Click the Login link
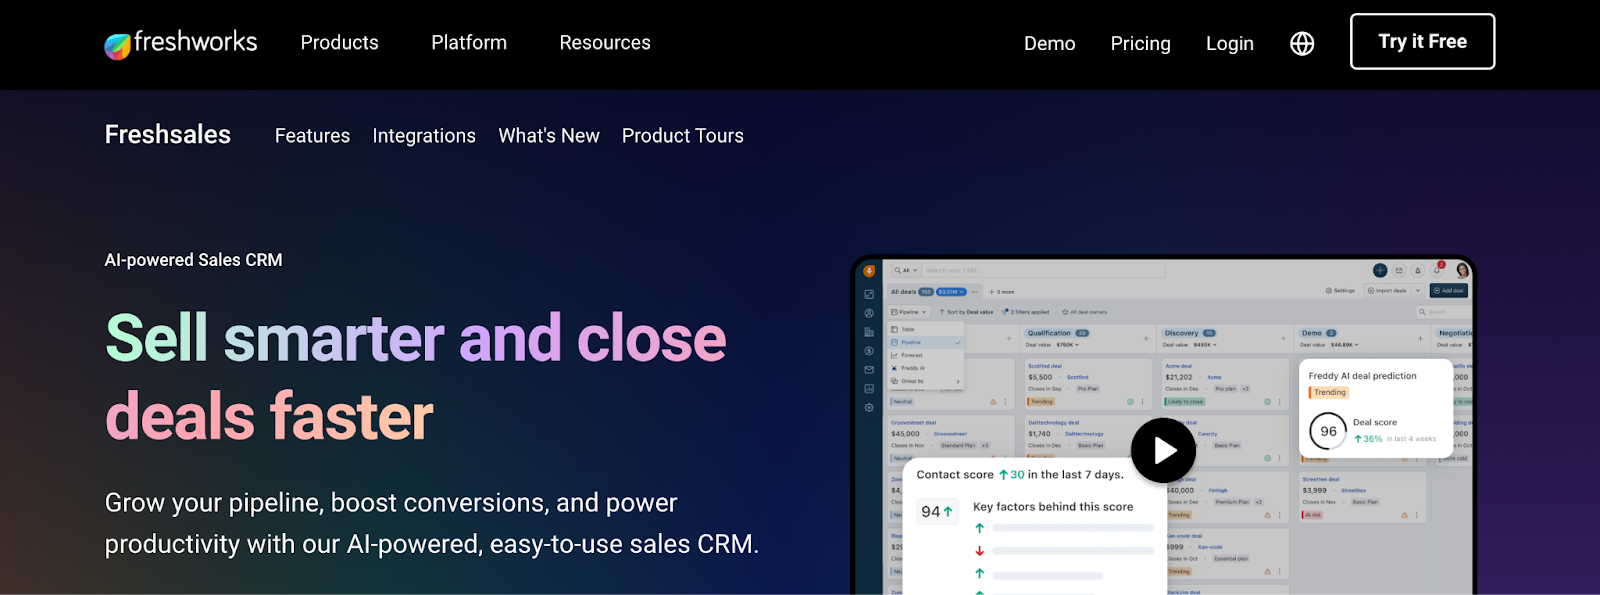This screenshot has height=595, width=1600. (x=1229, y=44)
